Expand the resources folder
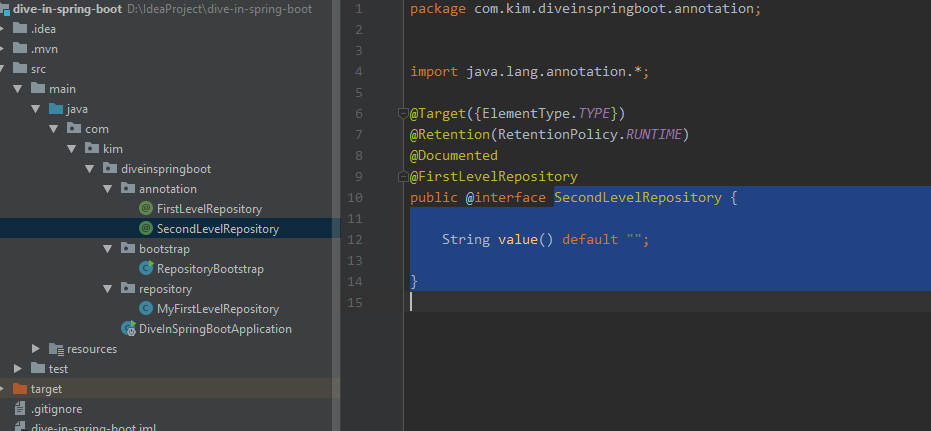 click(36, 348)
